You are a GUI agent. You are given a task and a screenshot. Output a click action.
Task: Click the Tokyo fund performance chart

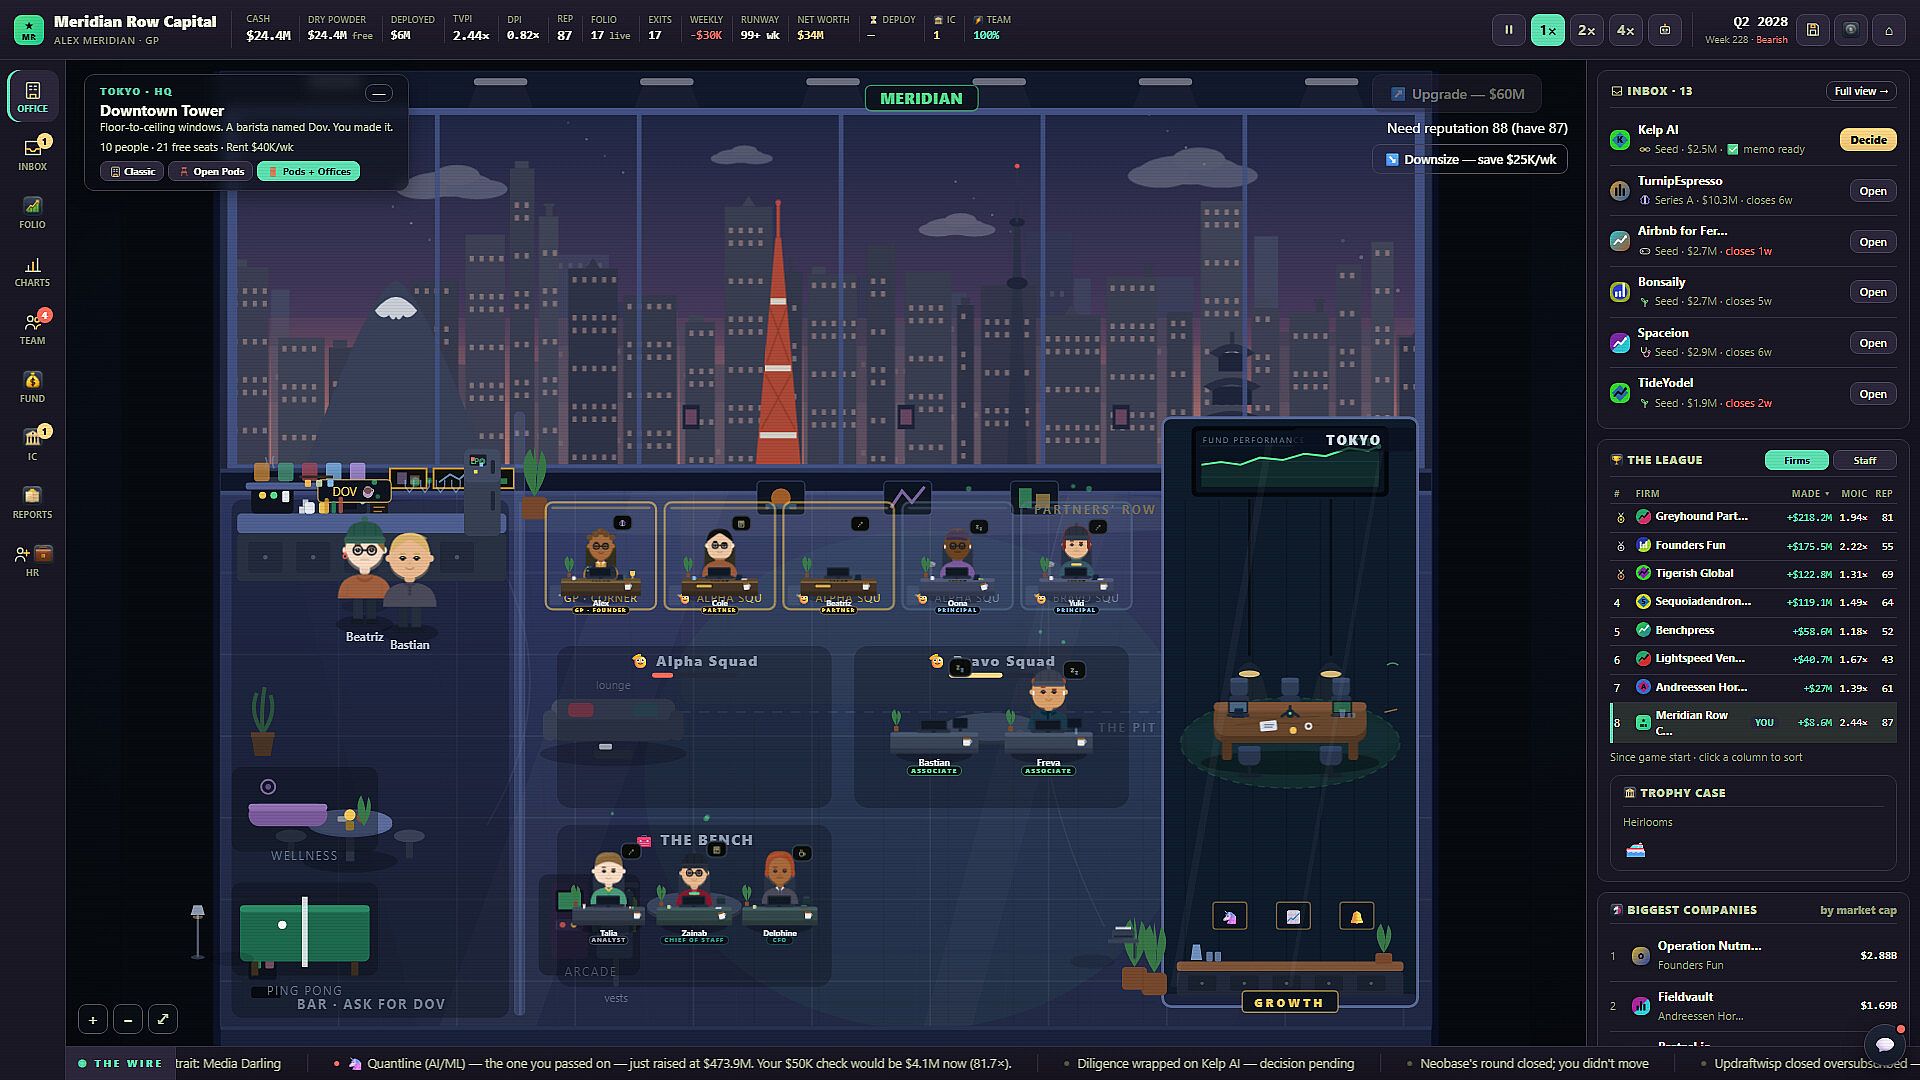(x=1290, y=462)
